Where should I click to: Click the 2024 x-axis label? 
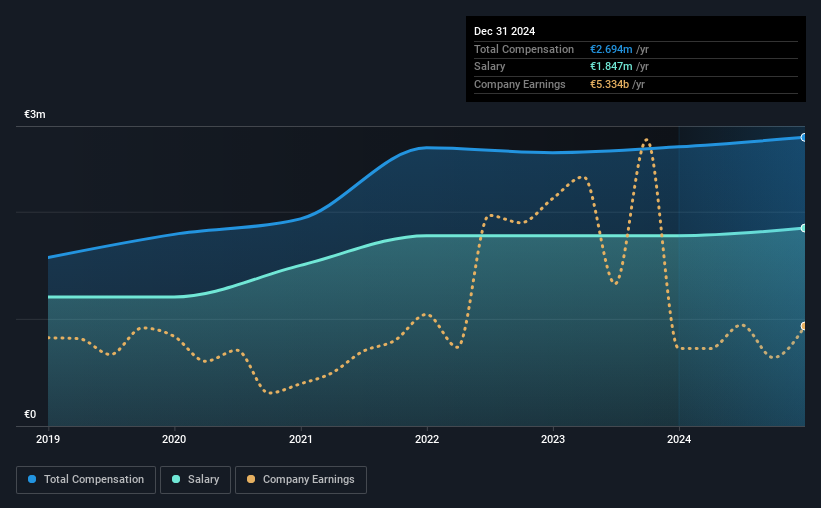[x=679, y=439]
